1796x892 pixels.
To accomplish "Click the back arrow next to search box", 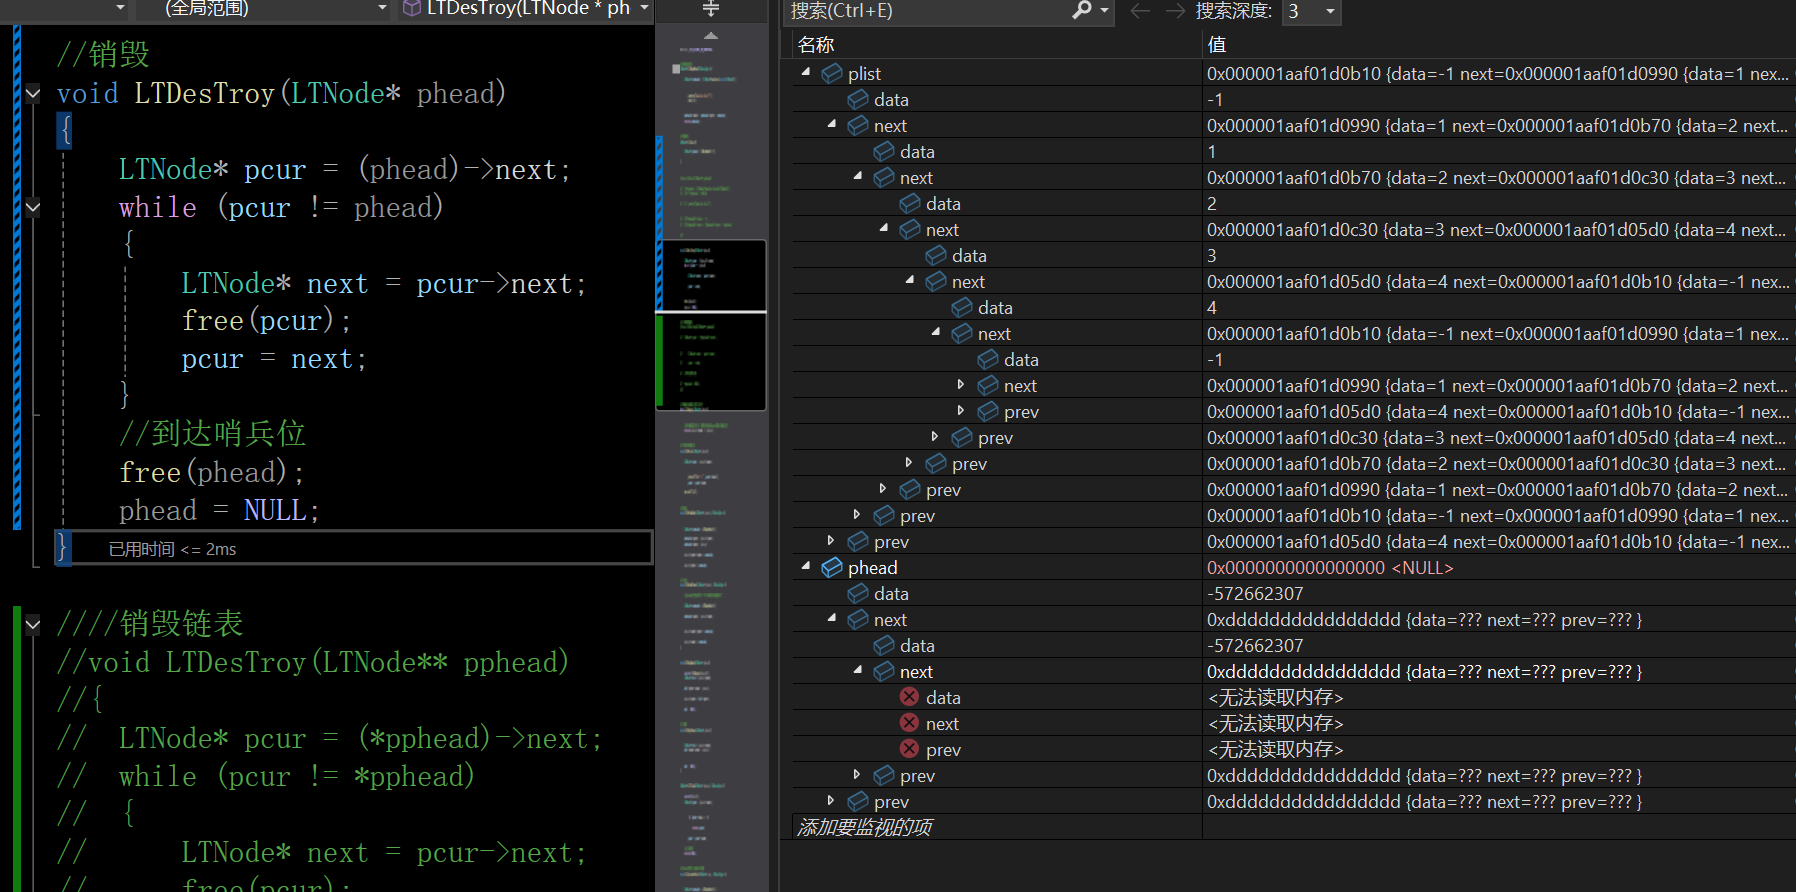I will tap(1140, 11).
